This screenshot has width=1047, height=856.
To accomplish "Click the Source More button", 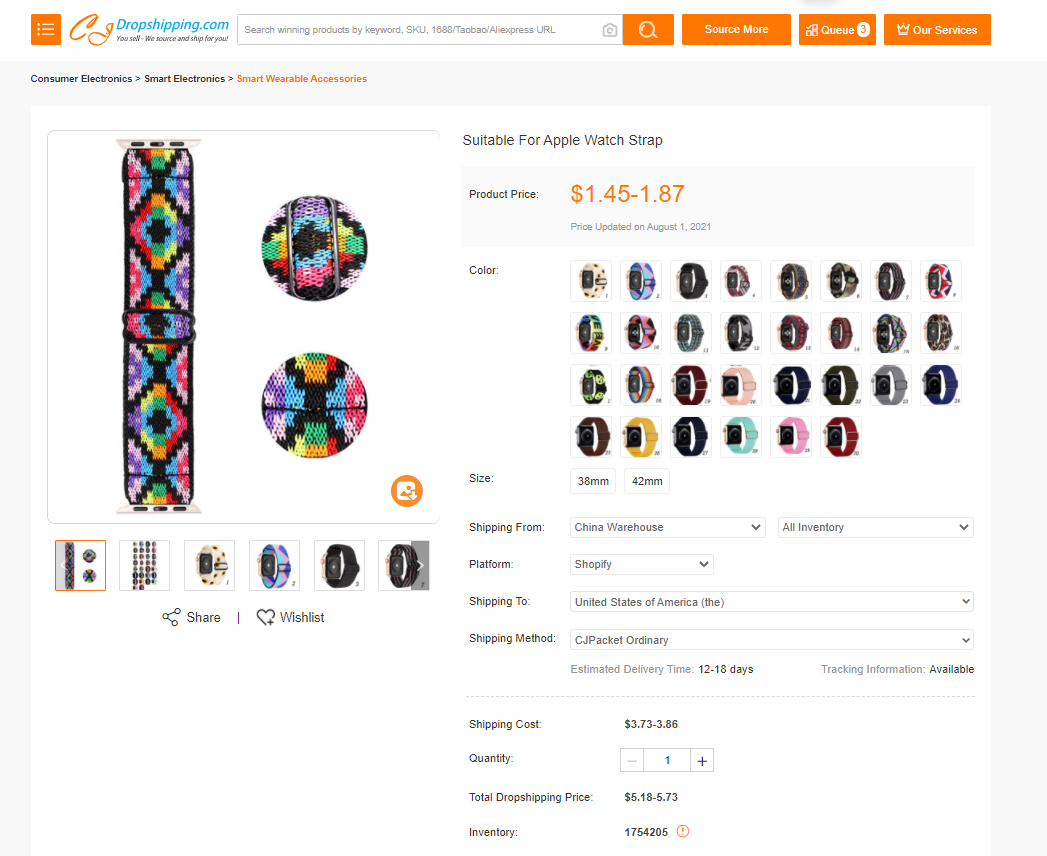I will pos(736,30).
